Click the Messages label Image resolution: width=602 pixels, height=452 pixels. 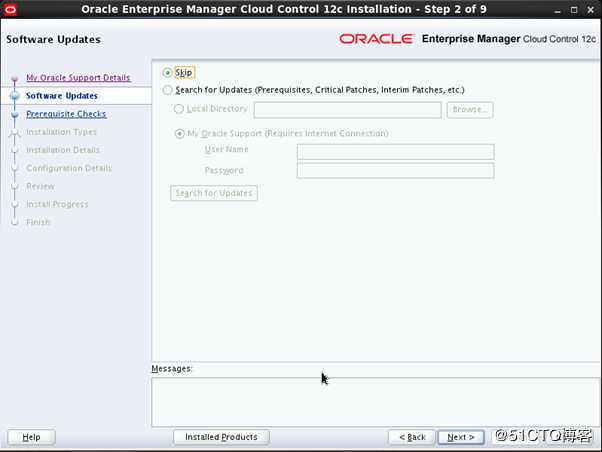pyautogui.click(x=172, y=369)
